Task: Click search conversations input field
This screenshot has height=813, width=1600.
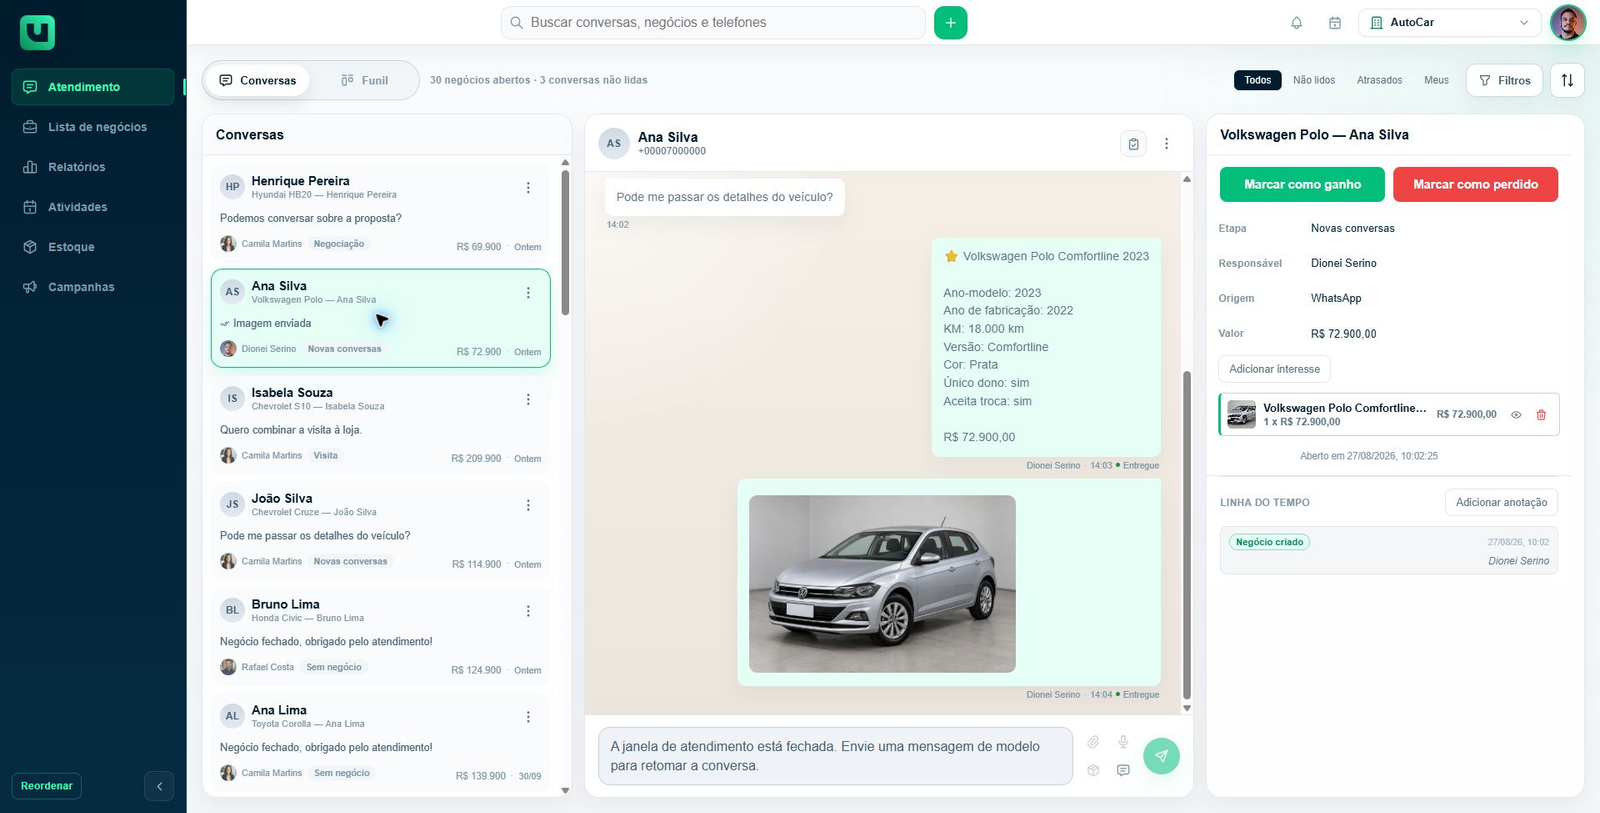Action: (x=713, y=22)
